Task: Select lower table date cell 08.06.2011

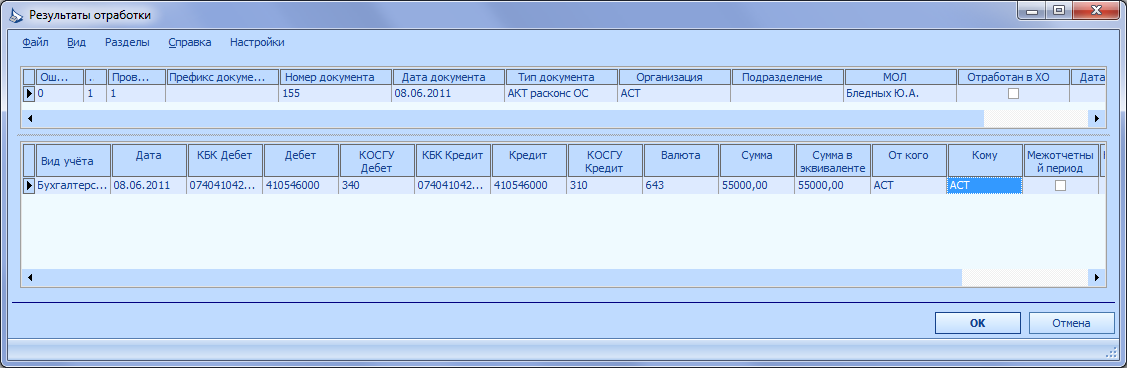Action: click(149, 185)
